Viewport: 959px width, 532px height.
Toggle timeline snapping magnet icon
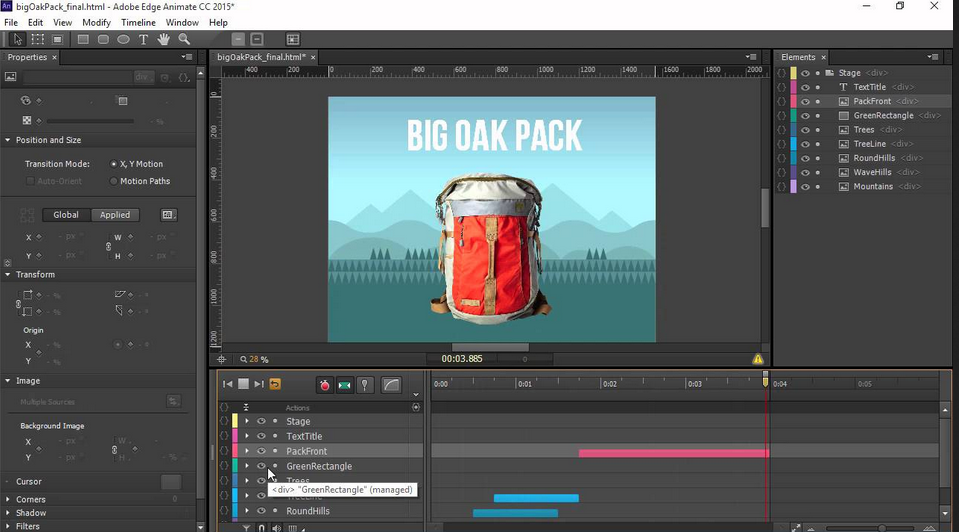pos(261,528)
